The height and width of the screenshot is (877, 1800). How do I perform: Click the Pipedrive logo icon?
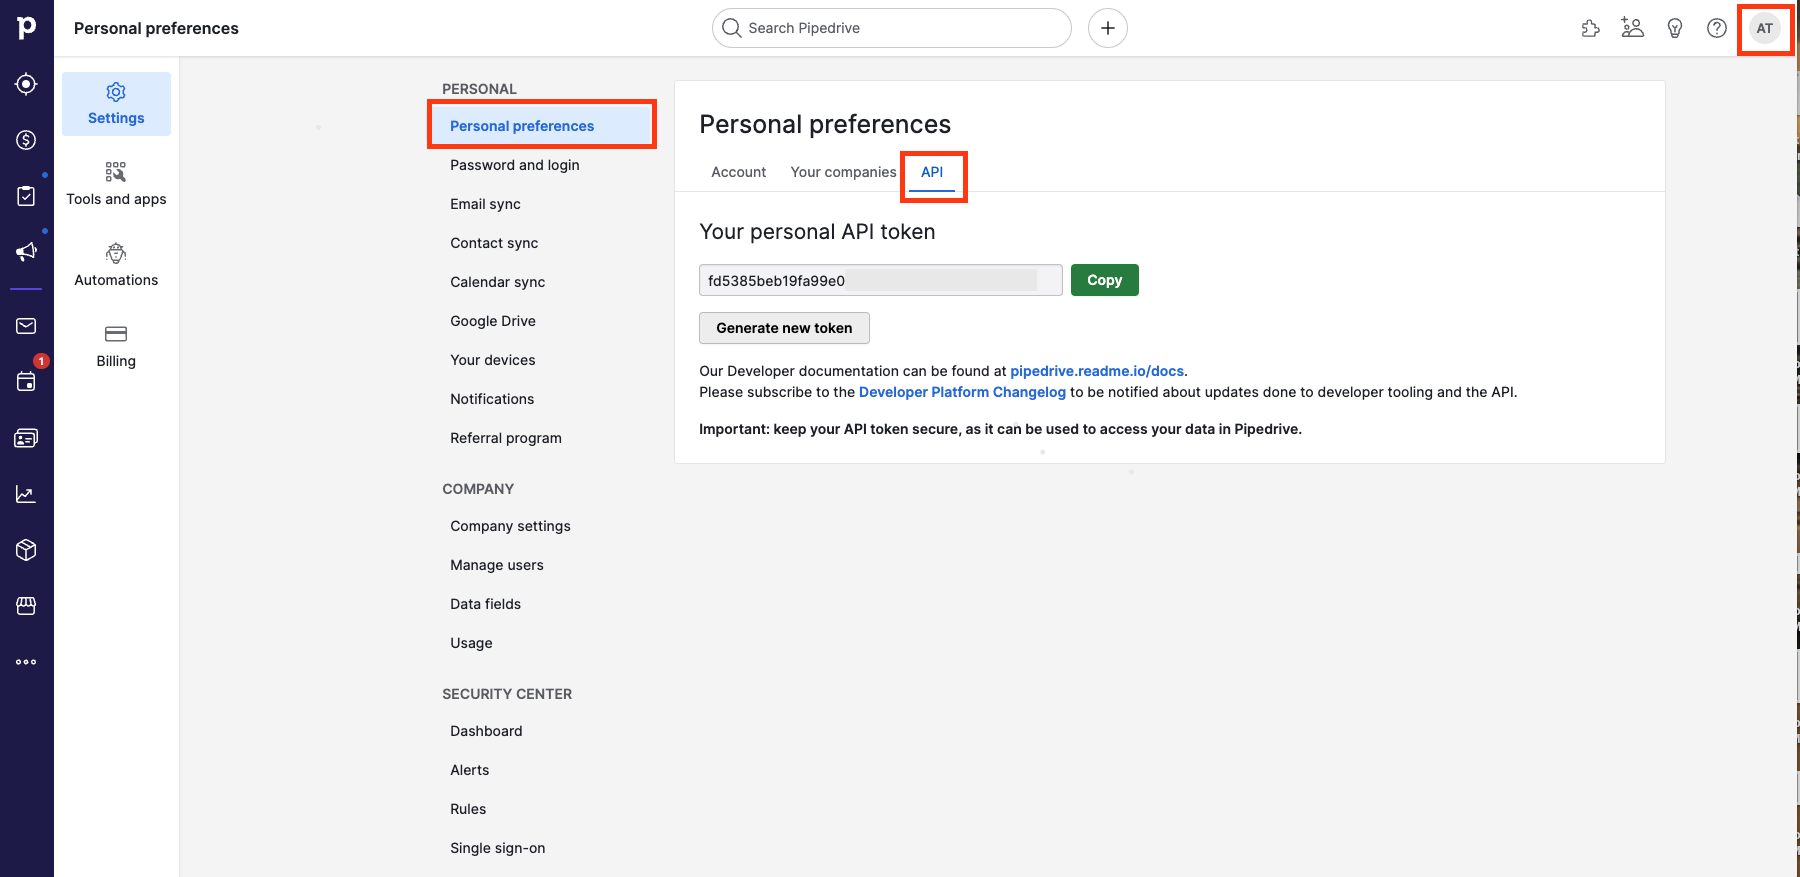(x=27, y=28)
